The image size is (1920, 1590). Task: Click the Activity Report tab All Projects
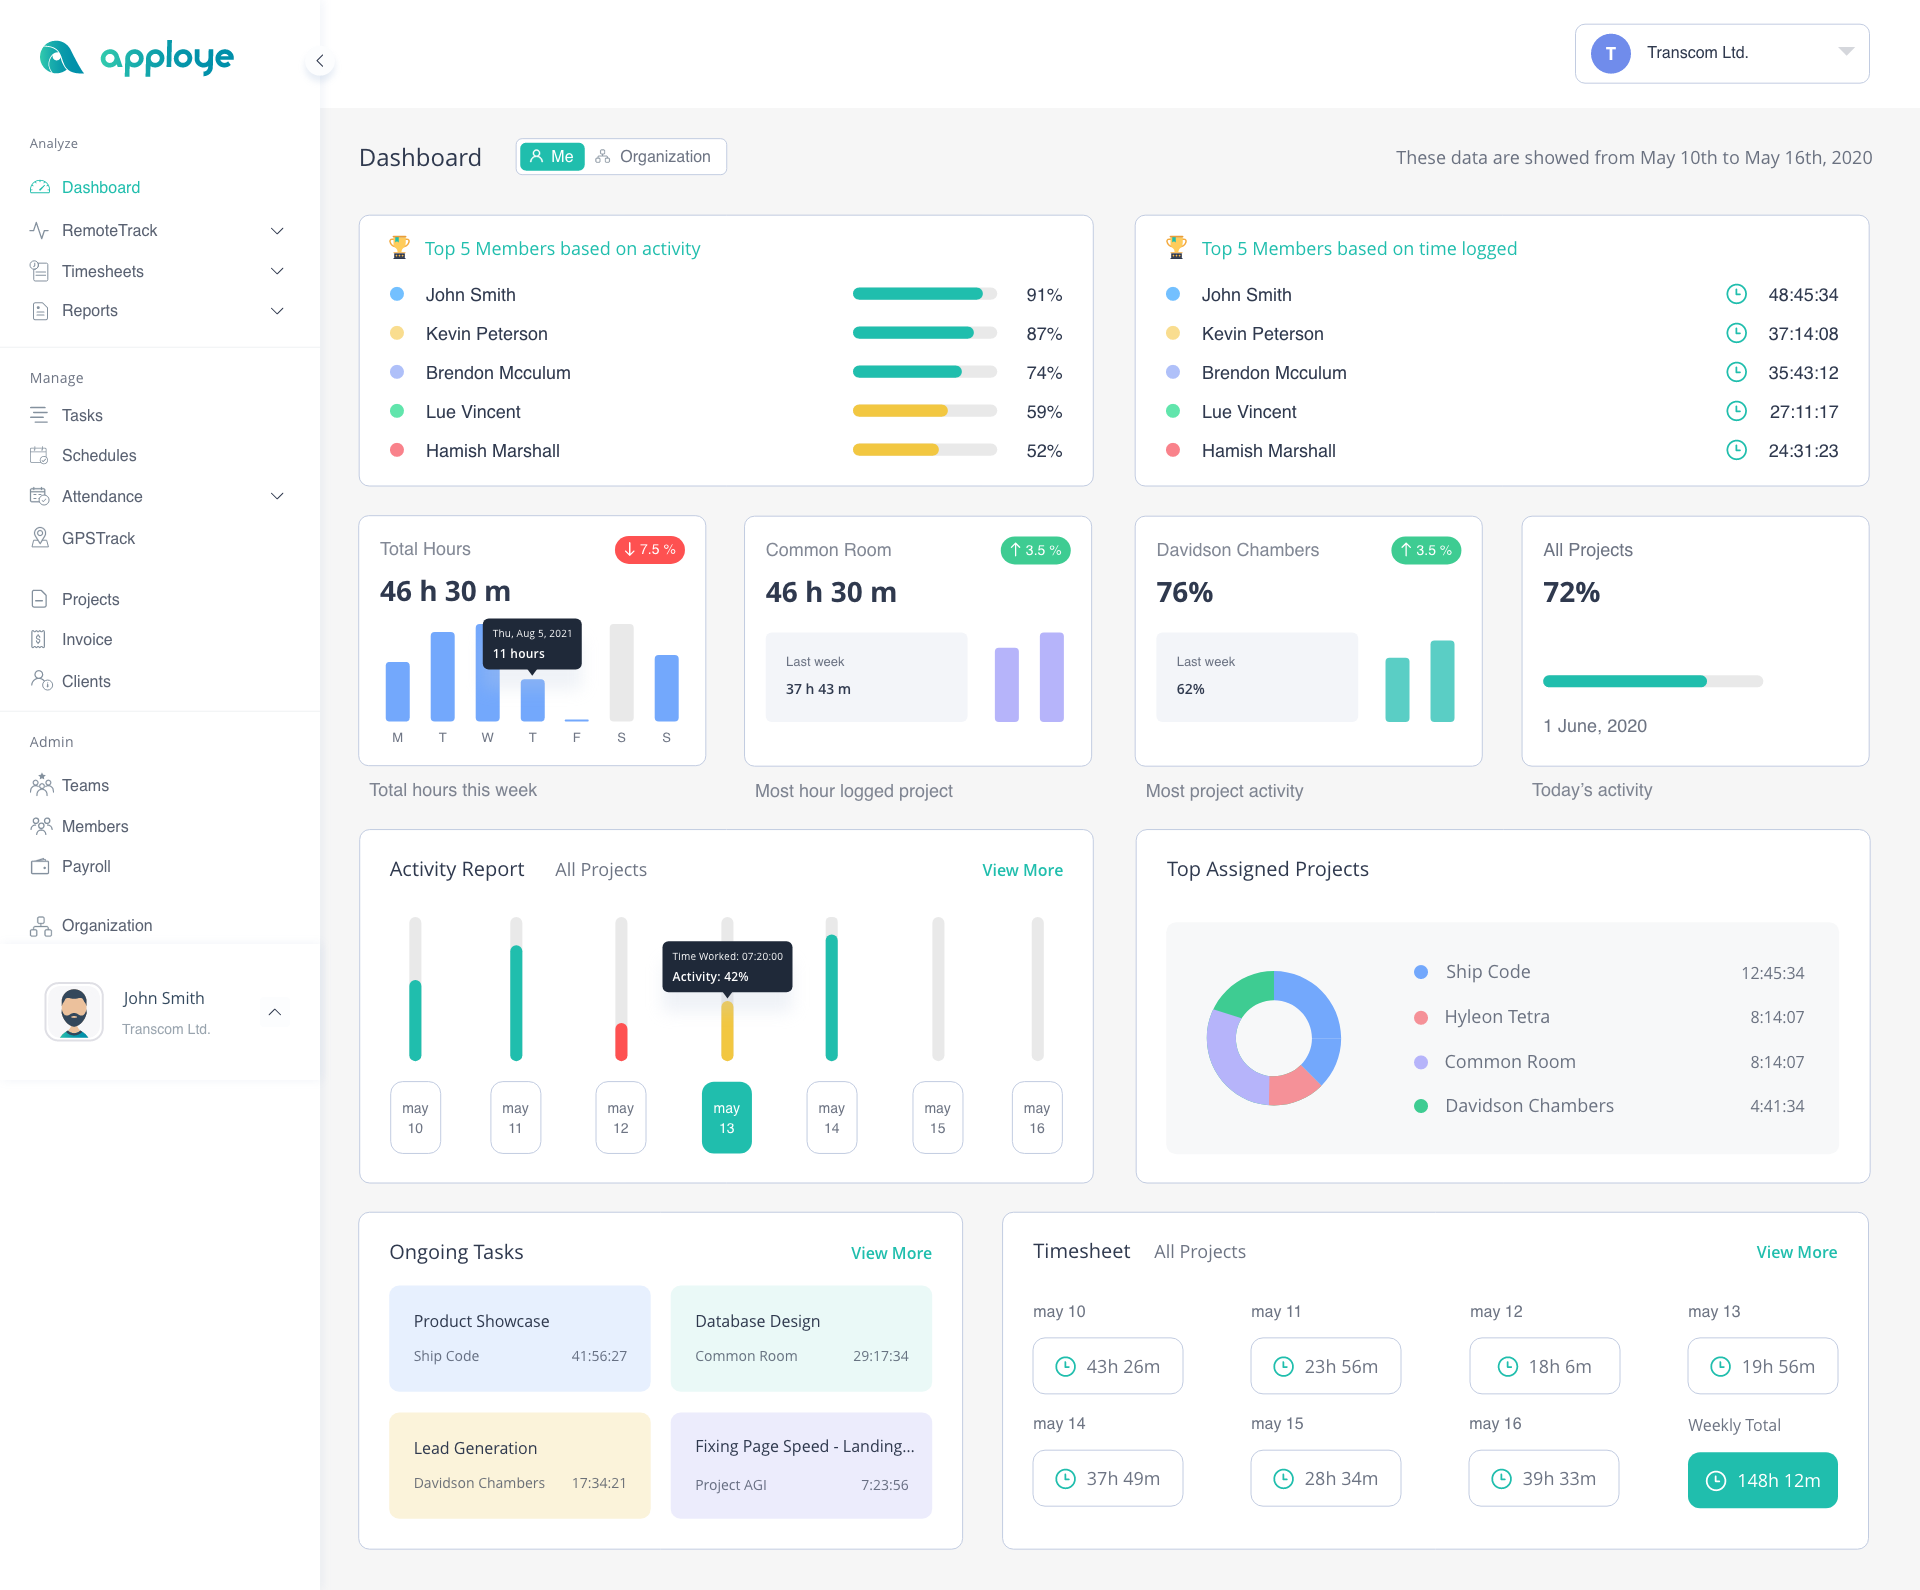tap(601, 869)
